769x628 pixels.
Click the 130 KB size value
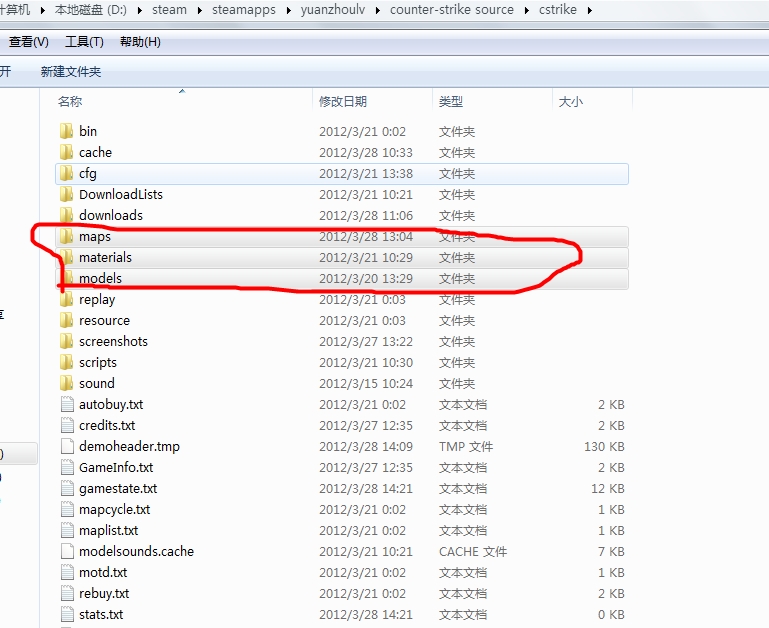(604, 446)
